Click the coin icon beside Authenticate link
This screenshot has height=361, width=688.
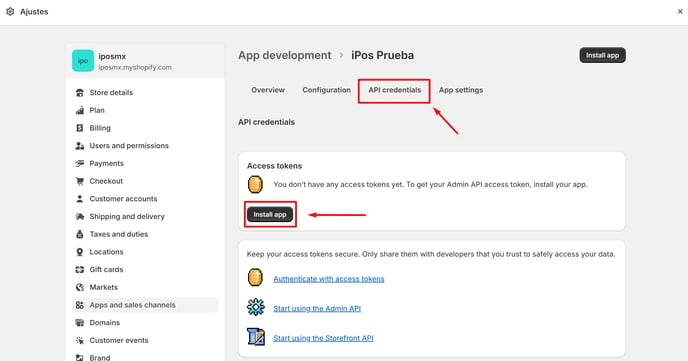255,278
